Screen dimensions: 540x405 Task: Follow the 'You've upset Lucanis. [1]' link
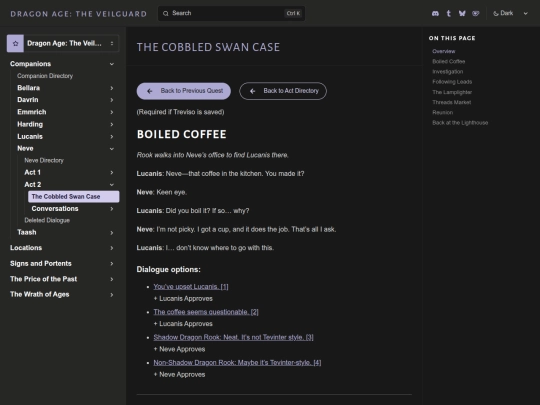[191, 287]
